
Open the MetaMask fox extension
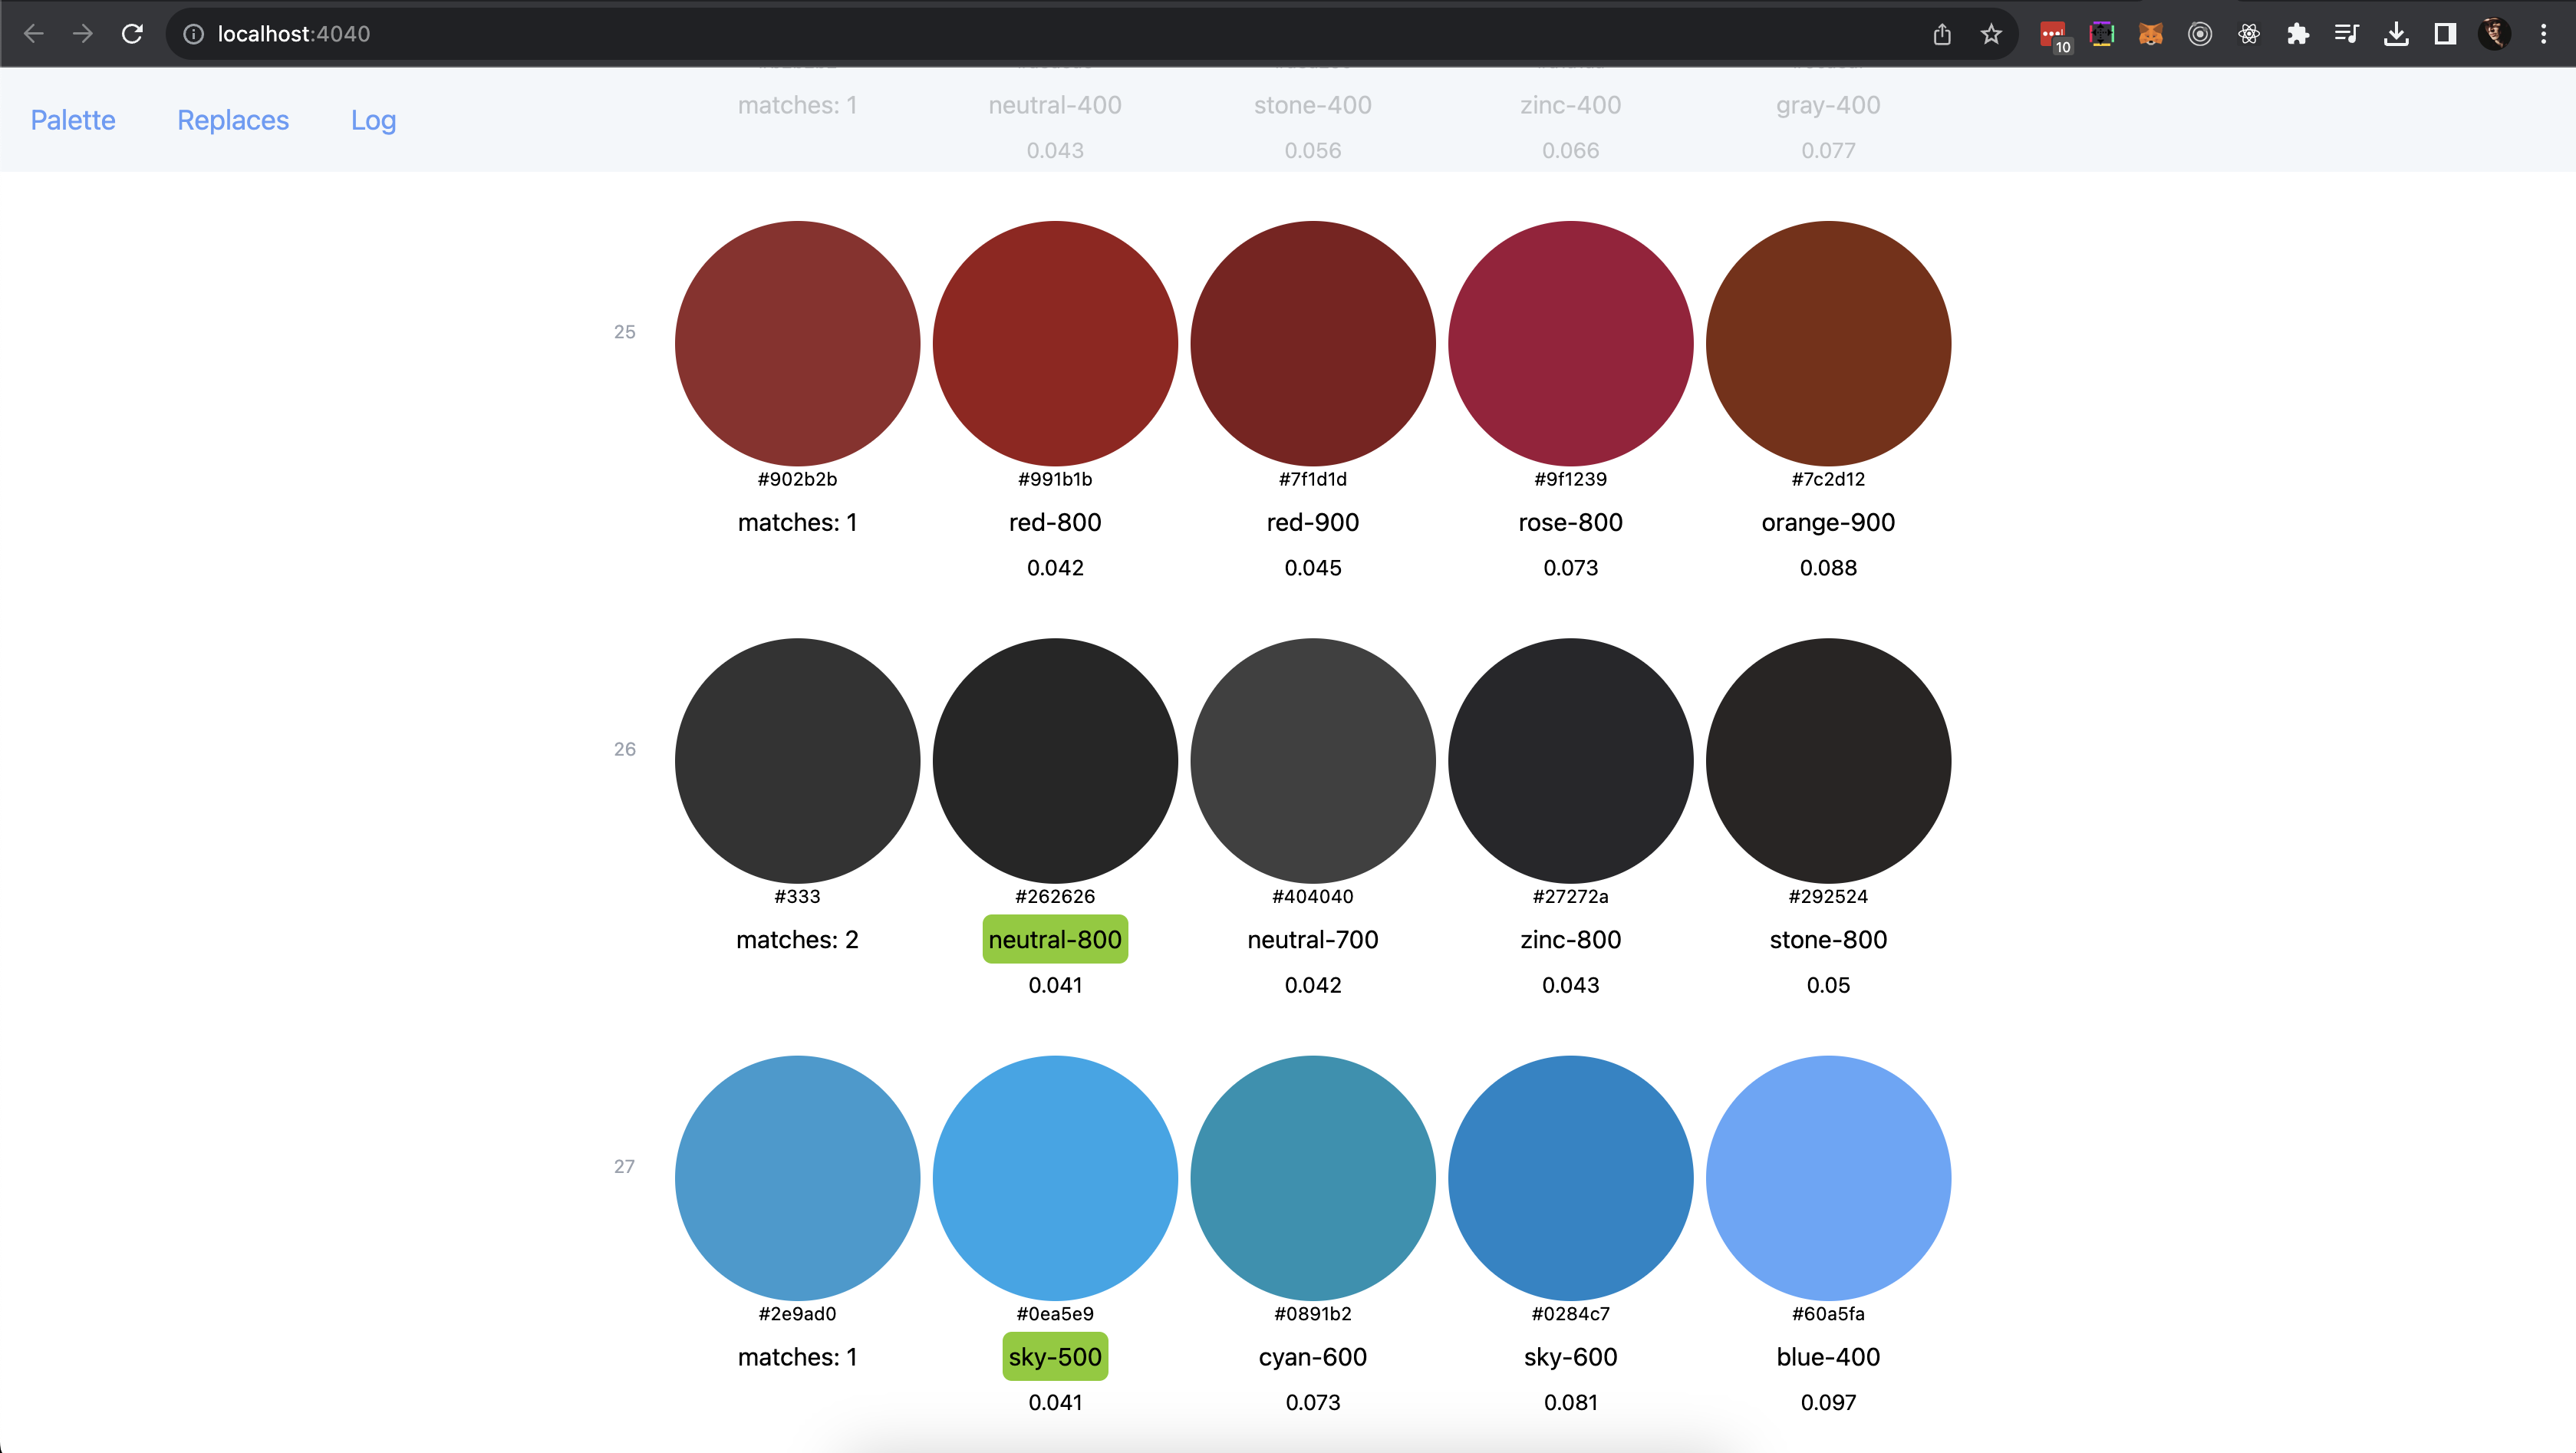pos(2150,34)
